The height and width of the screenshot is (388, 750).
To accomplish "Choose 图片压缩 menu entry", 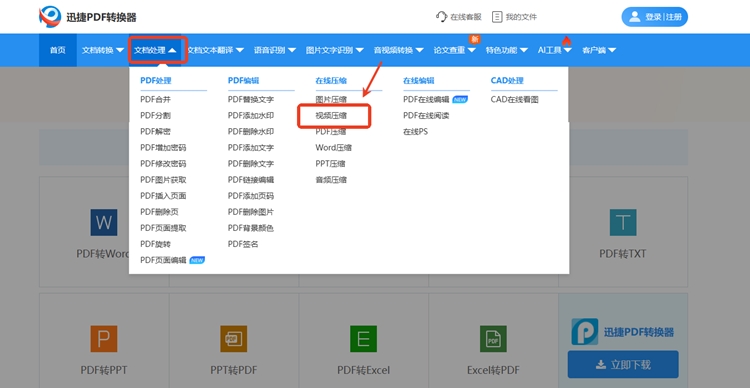I will pos(331,100).
